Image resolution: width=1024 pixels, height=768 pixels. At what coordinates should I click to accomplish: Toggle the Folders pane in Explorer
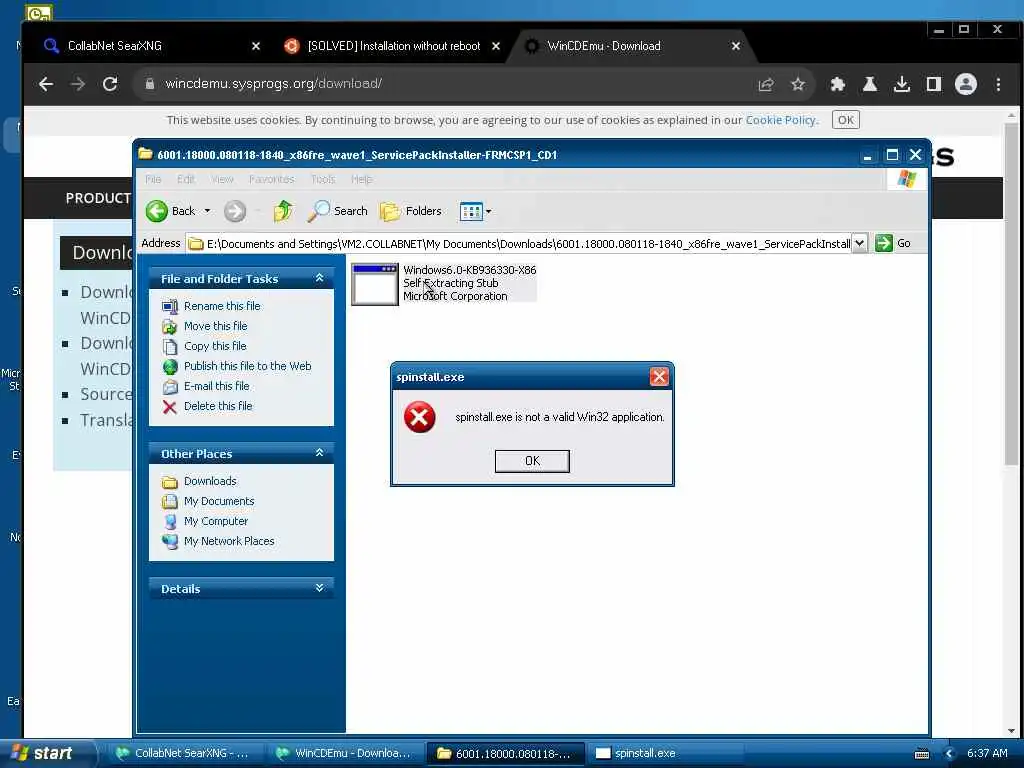pos(411,211)
